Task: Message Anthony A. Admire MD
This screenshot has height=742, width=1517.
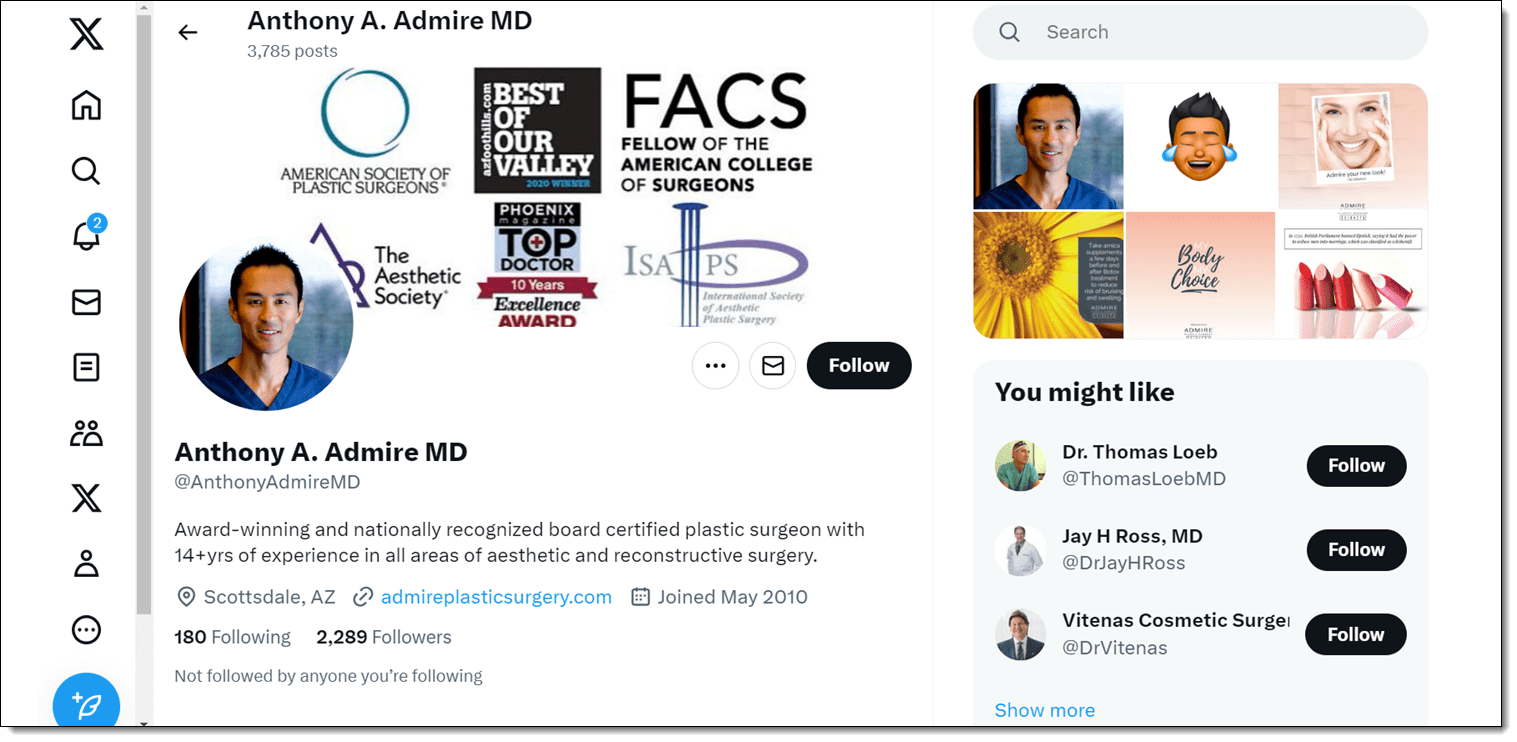Action: tap(772, 365)
